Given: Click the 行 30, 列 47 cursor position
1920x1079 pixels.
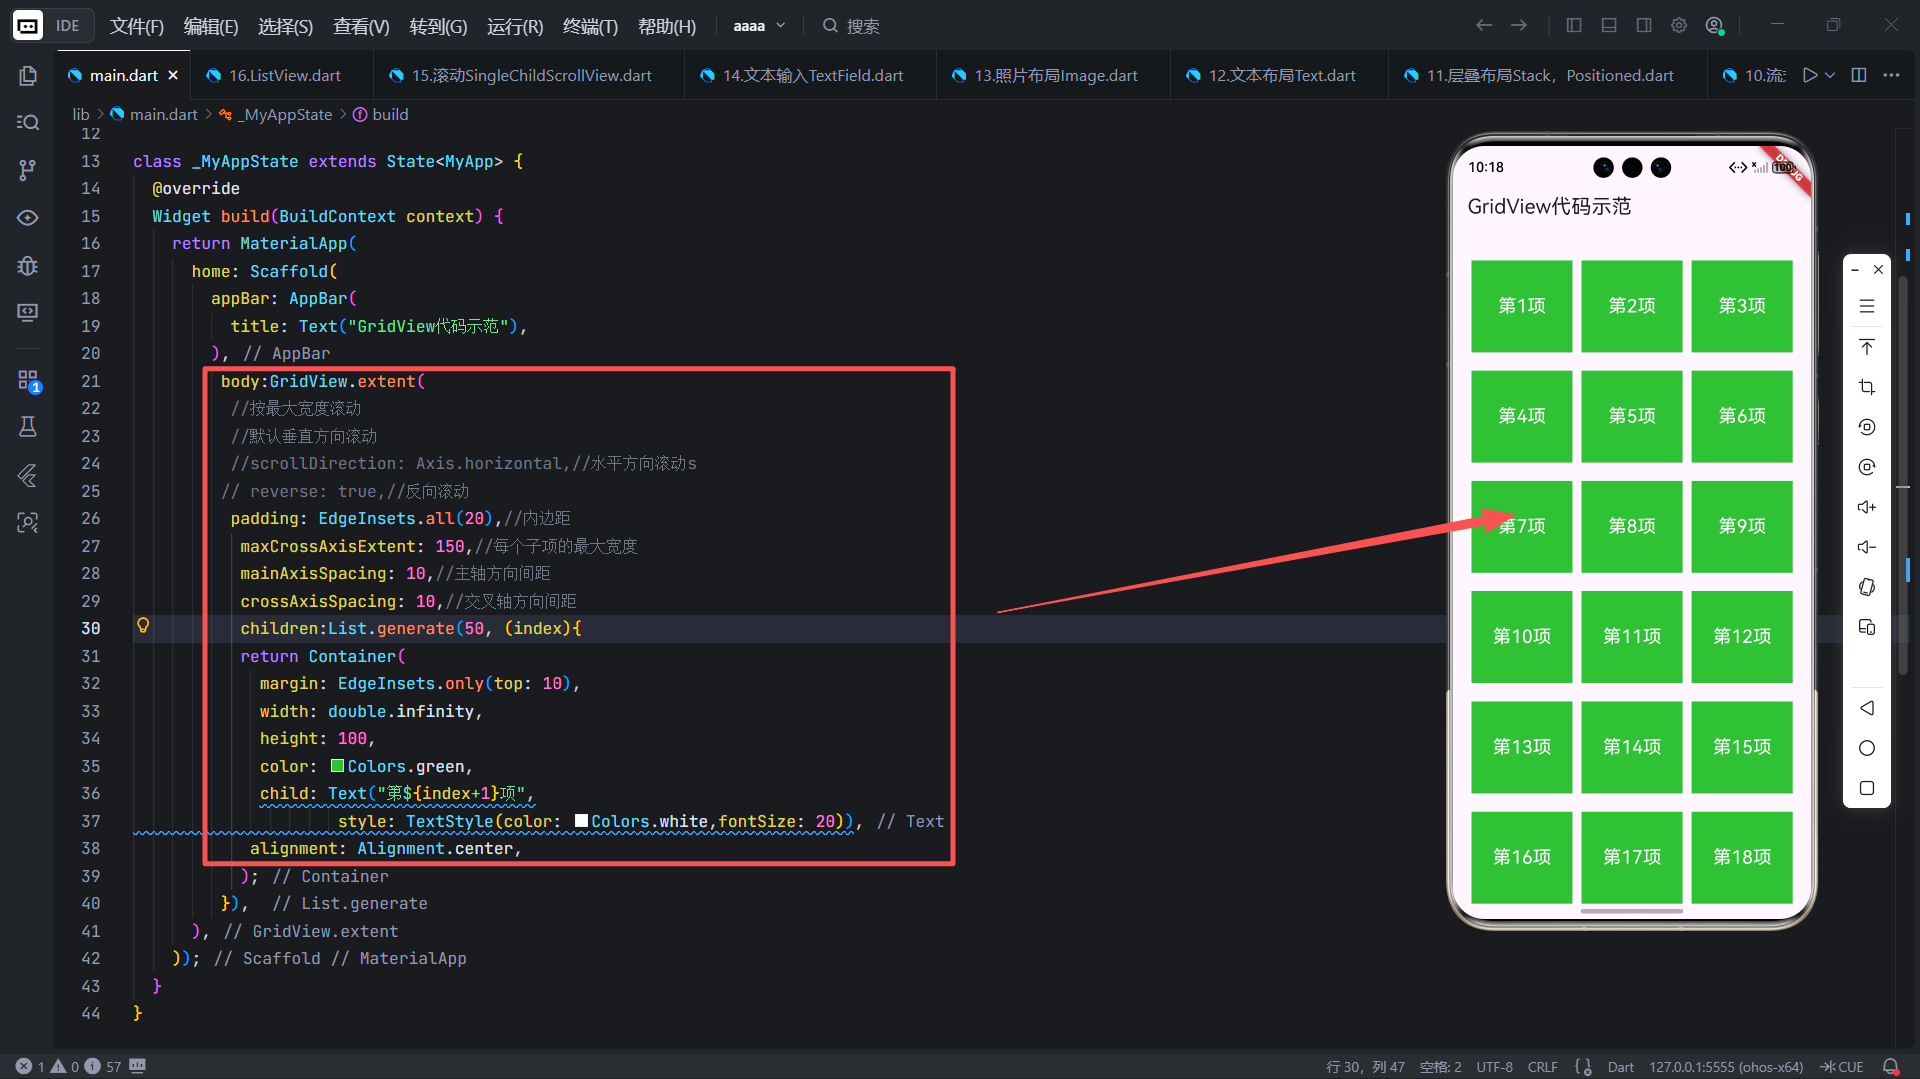Looking at the screenshot, I should point(1365,1066).
